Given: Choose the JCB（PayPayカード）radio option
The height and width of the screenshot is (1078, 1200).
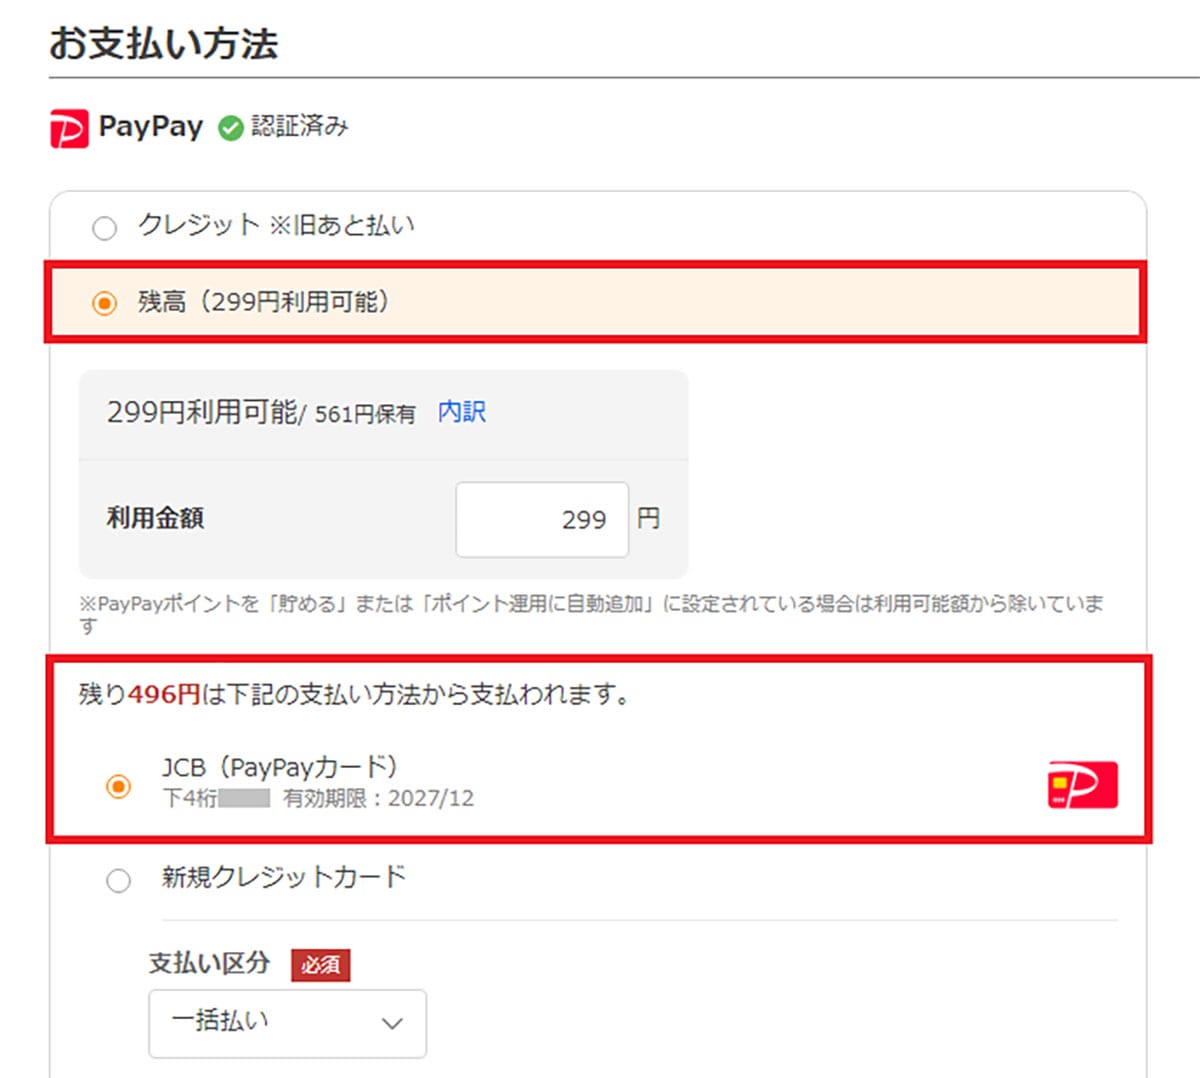Looking at the screenshot, I should pyautogui.click(x=118, y=786).
